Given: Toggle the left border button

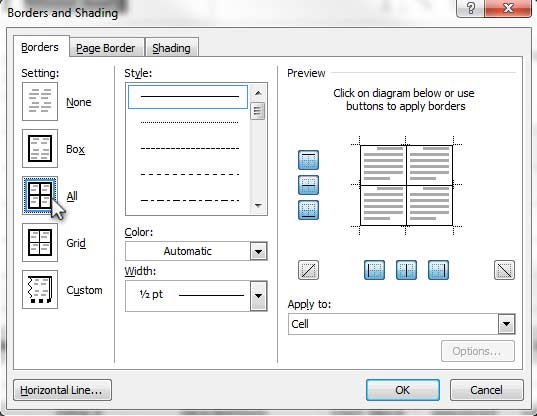Looking at the screenshot, I should coord(374,270).
